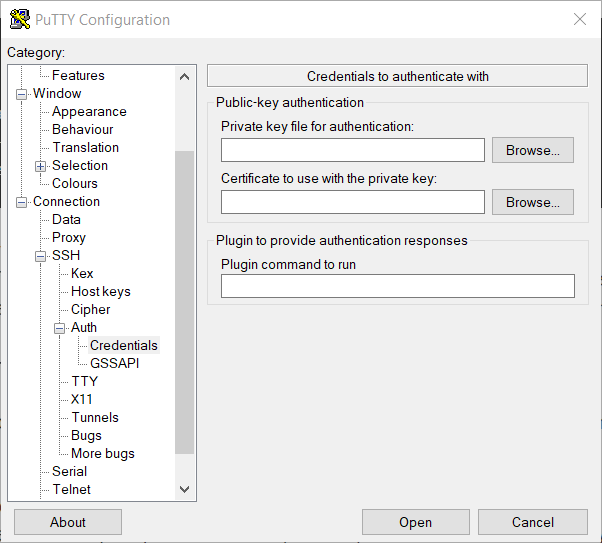Screen dimensions: 602x543
Task: Collapse the Auth tree node
Action: pos(59,328)
